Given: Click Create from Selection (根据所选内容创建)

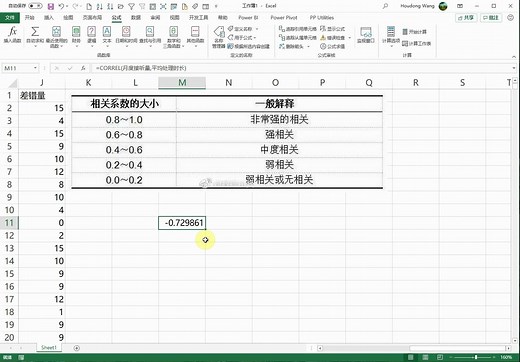Looking at the screenshot, I should tap(249, 46).
